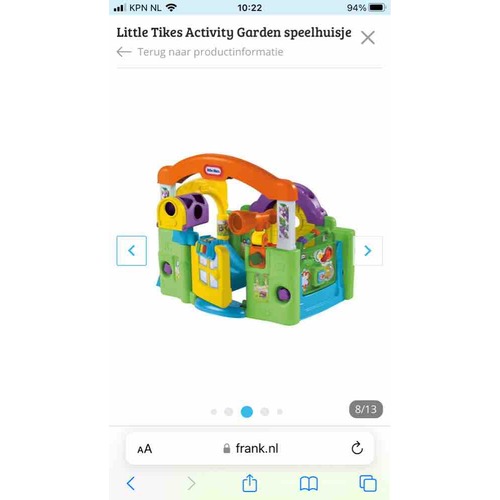Open the Terug naar productinformatie link
The width and height of the screenshot is (500, 500).
coord(210,52)
